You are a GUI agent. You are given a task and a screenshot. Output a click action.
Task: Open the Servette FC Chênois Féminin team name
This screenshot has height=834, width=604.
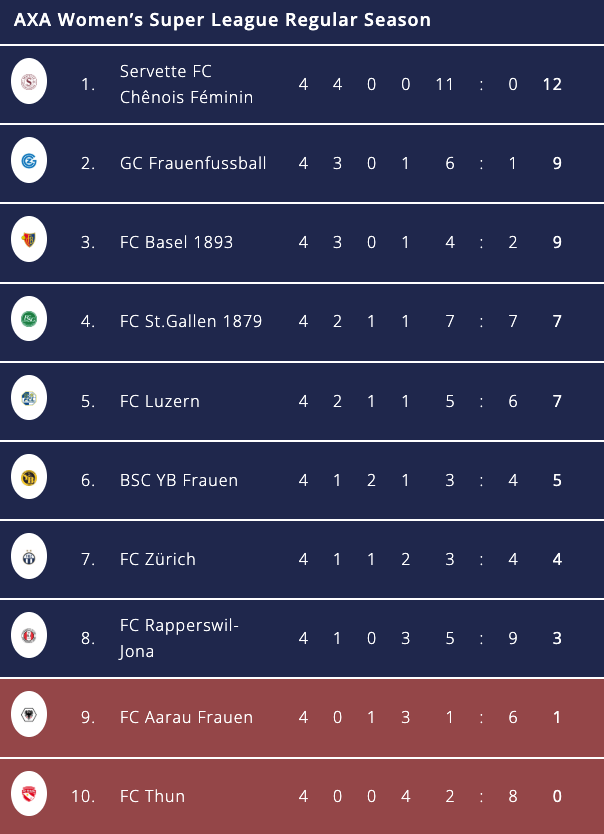[186, 84]
